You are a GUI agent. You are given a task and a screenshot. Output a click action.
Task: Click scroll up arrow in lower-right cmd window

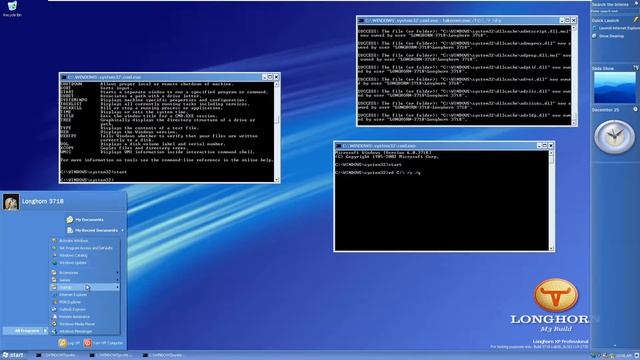(x=551, y=153)
